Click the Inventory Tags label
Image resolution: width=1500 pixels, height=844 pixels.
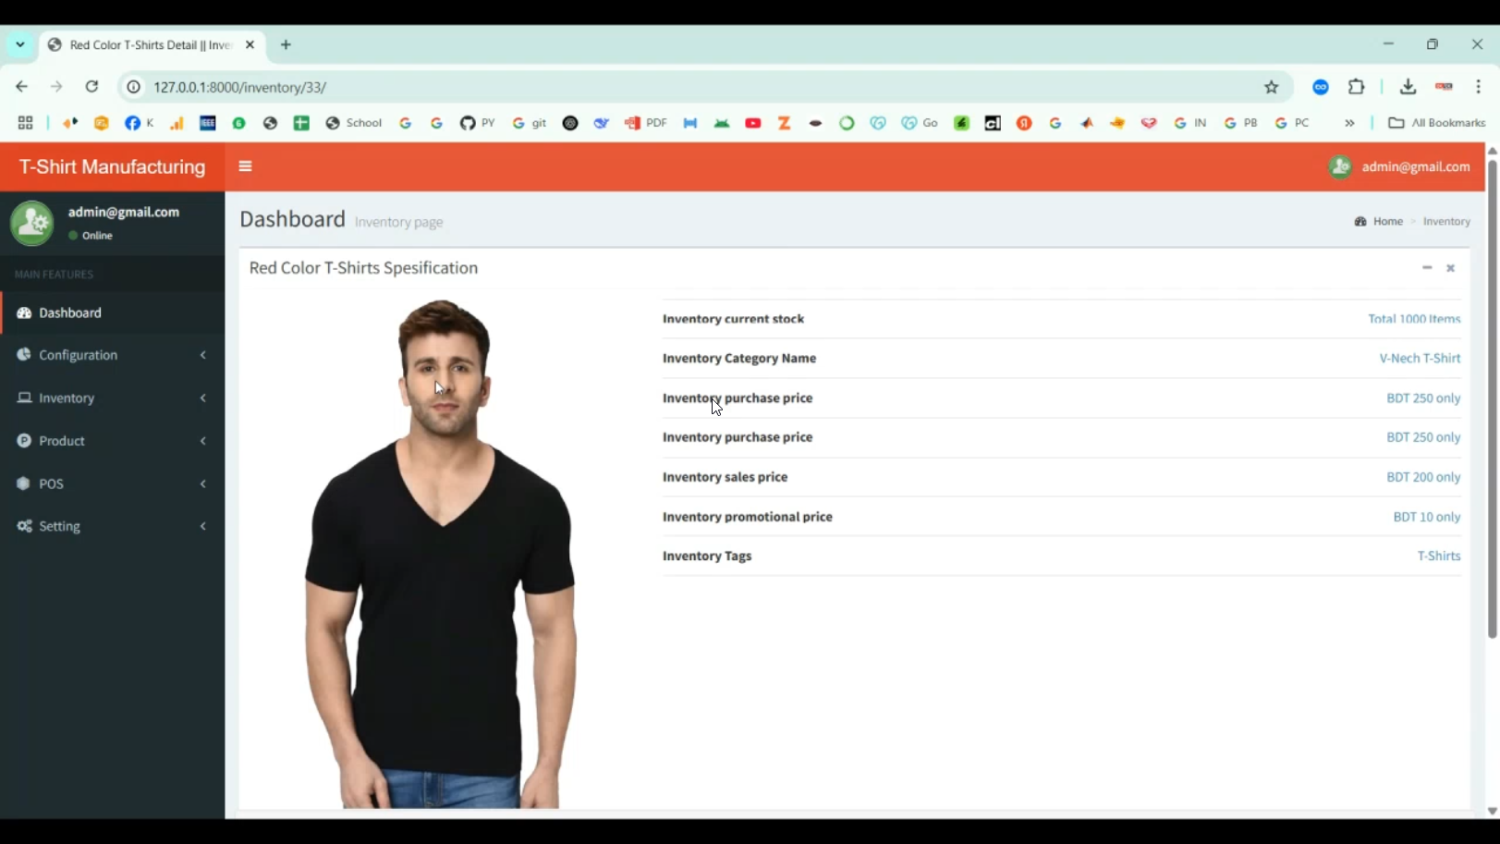tap(707, 556)
